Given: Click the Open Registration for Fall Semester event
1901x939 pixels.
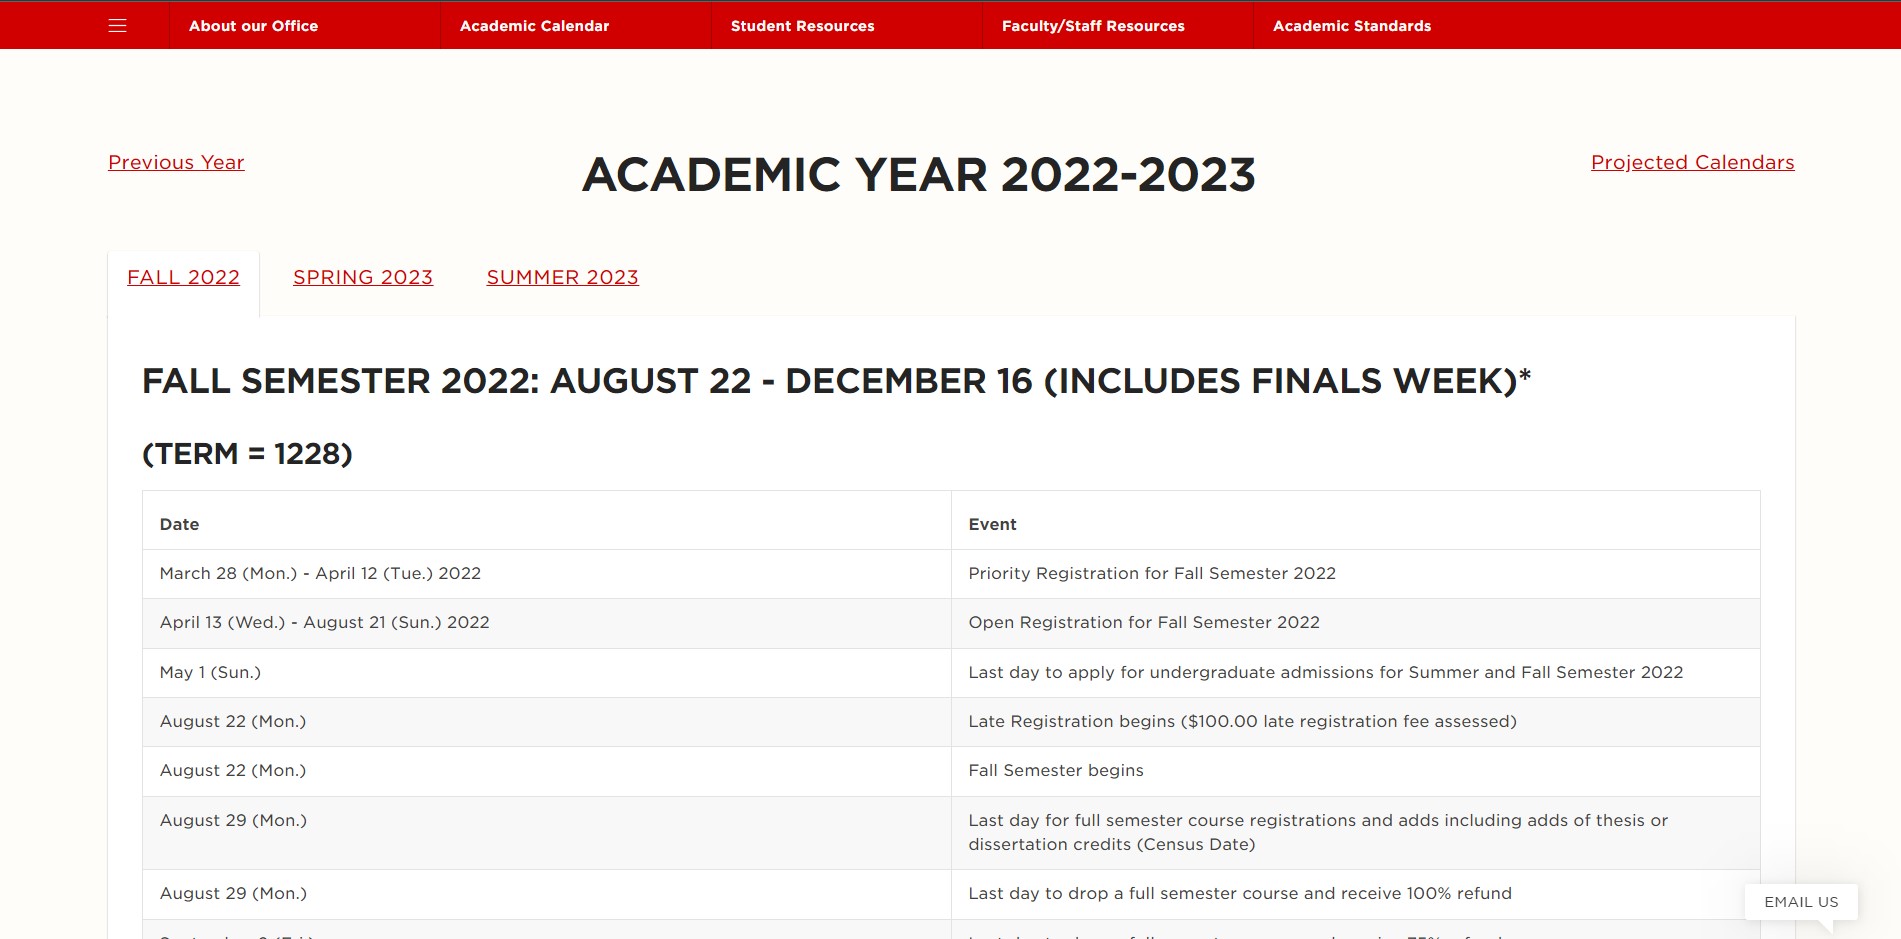Looking at the screenshot, I should [x=1144, y=622].
